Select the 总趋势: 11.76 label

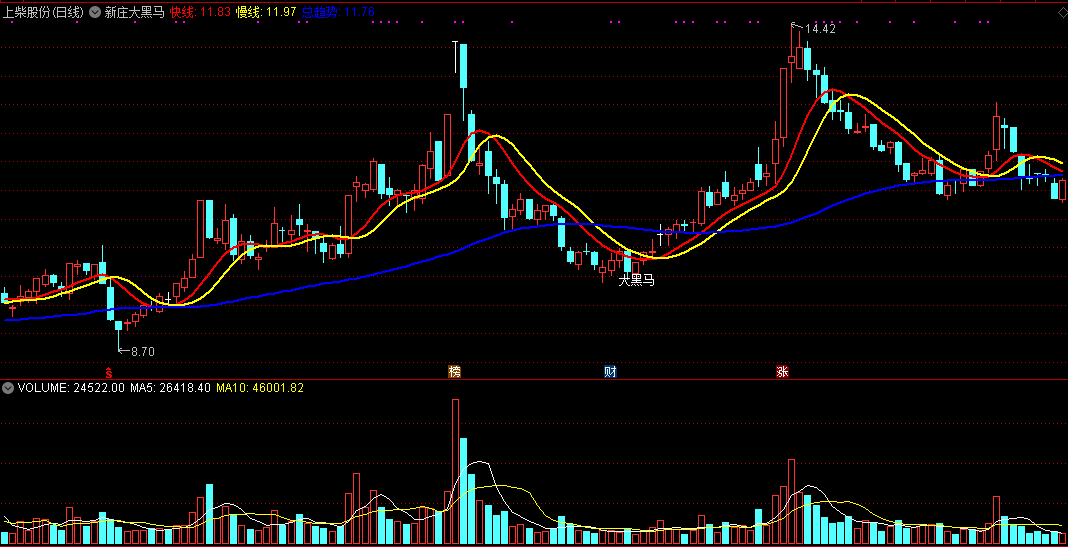point(338,12)
